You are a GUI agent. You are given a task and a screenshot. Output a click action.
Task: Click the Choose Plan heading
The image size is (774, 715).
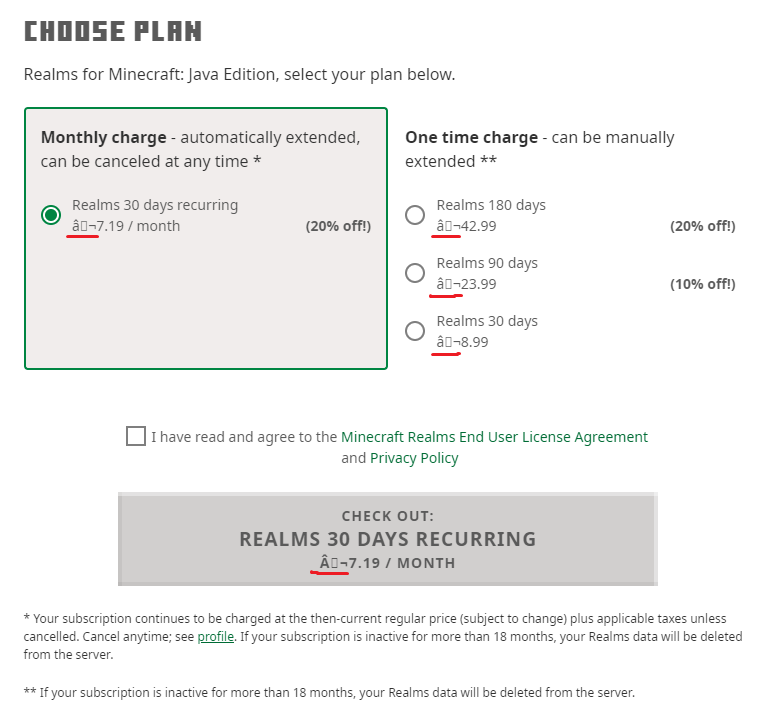[x=112, y=31]
